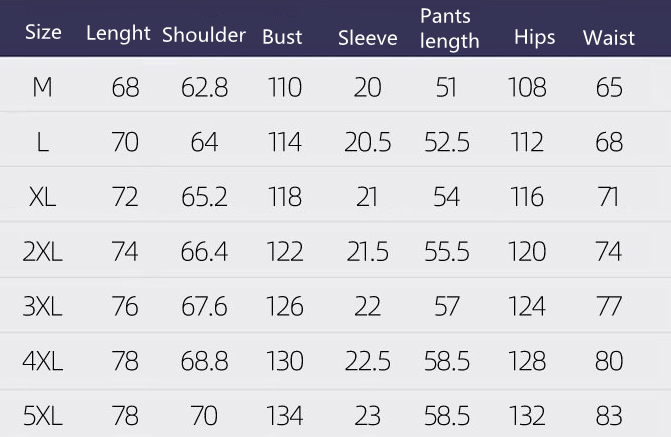Click the 3XL size row label
This screenshot has height=437, width=671.
tap(42, 306)
